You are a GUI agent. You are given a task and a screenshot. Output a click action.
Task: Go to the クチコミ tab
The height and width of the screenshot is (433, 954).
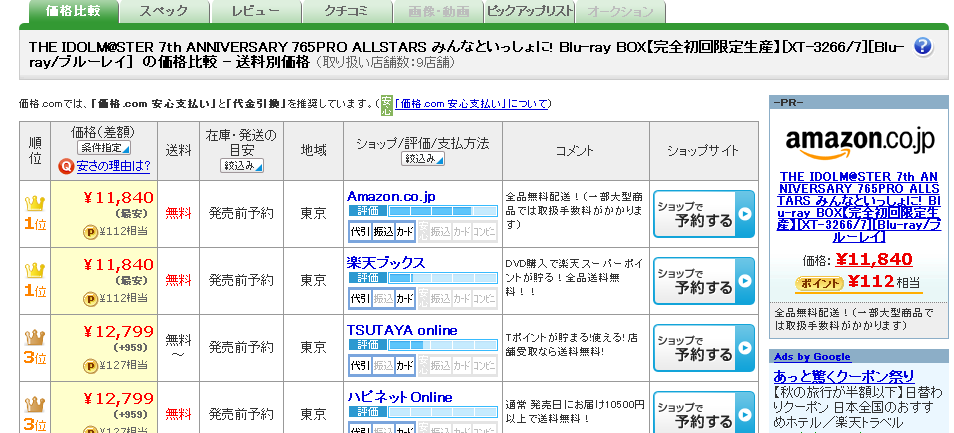coord(346,12)
